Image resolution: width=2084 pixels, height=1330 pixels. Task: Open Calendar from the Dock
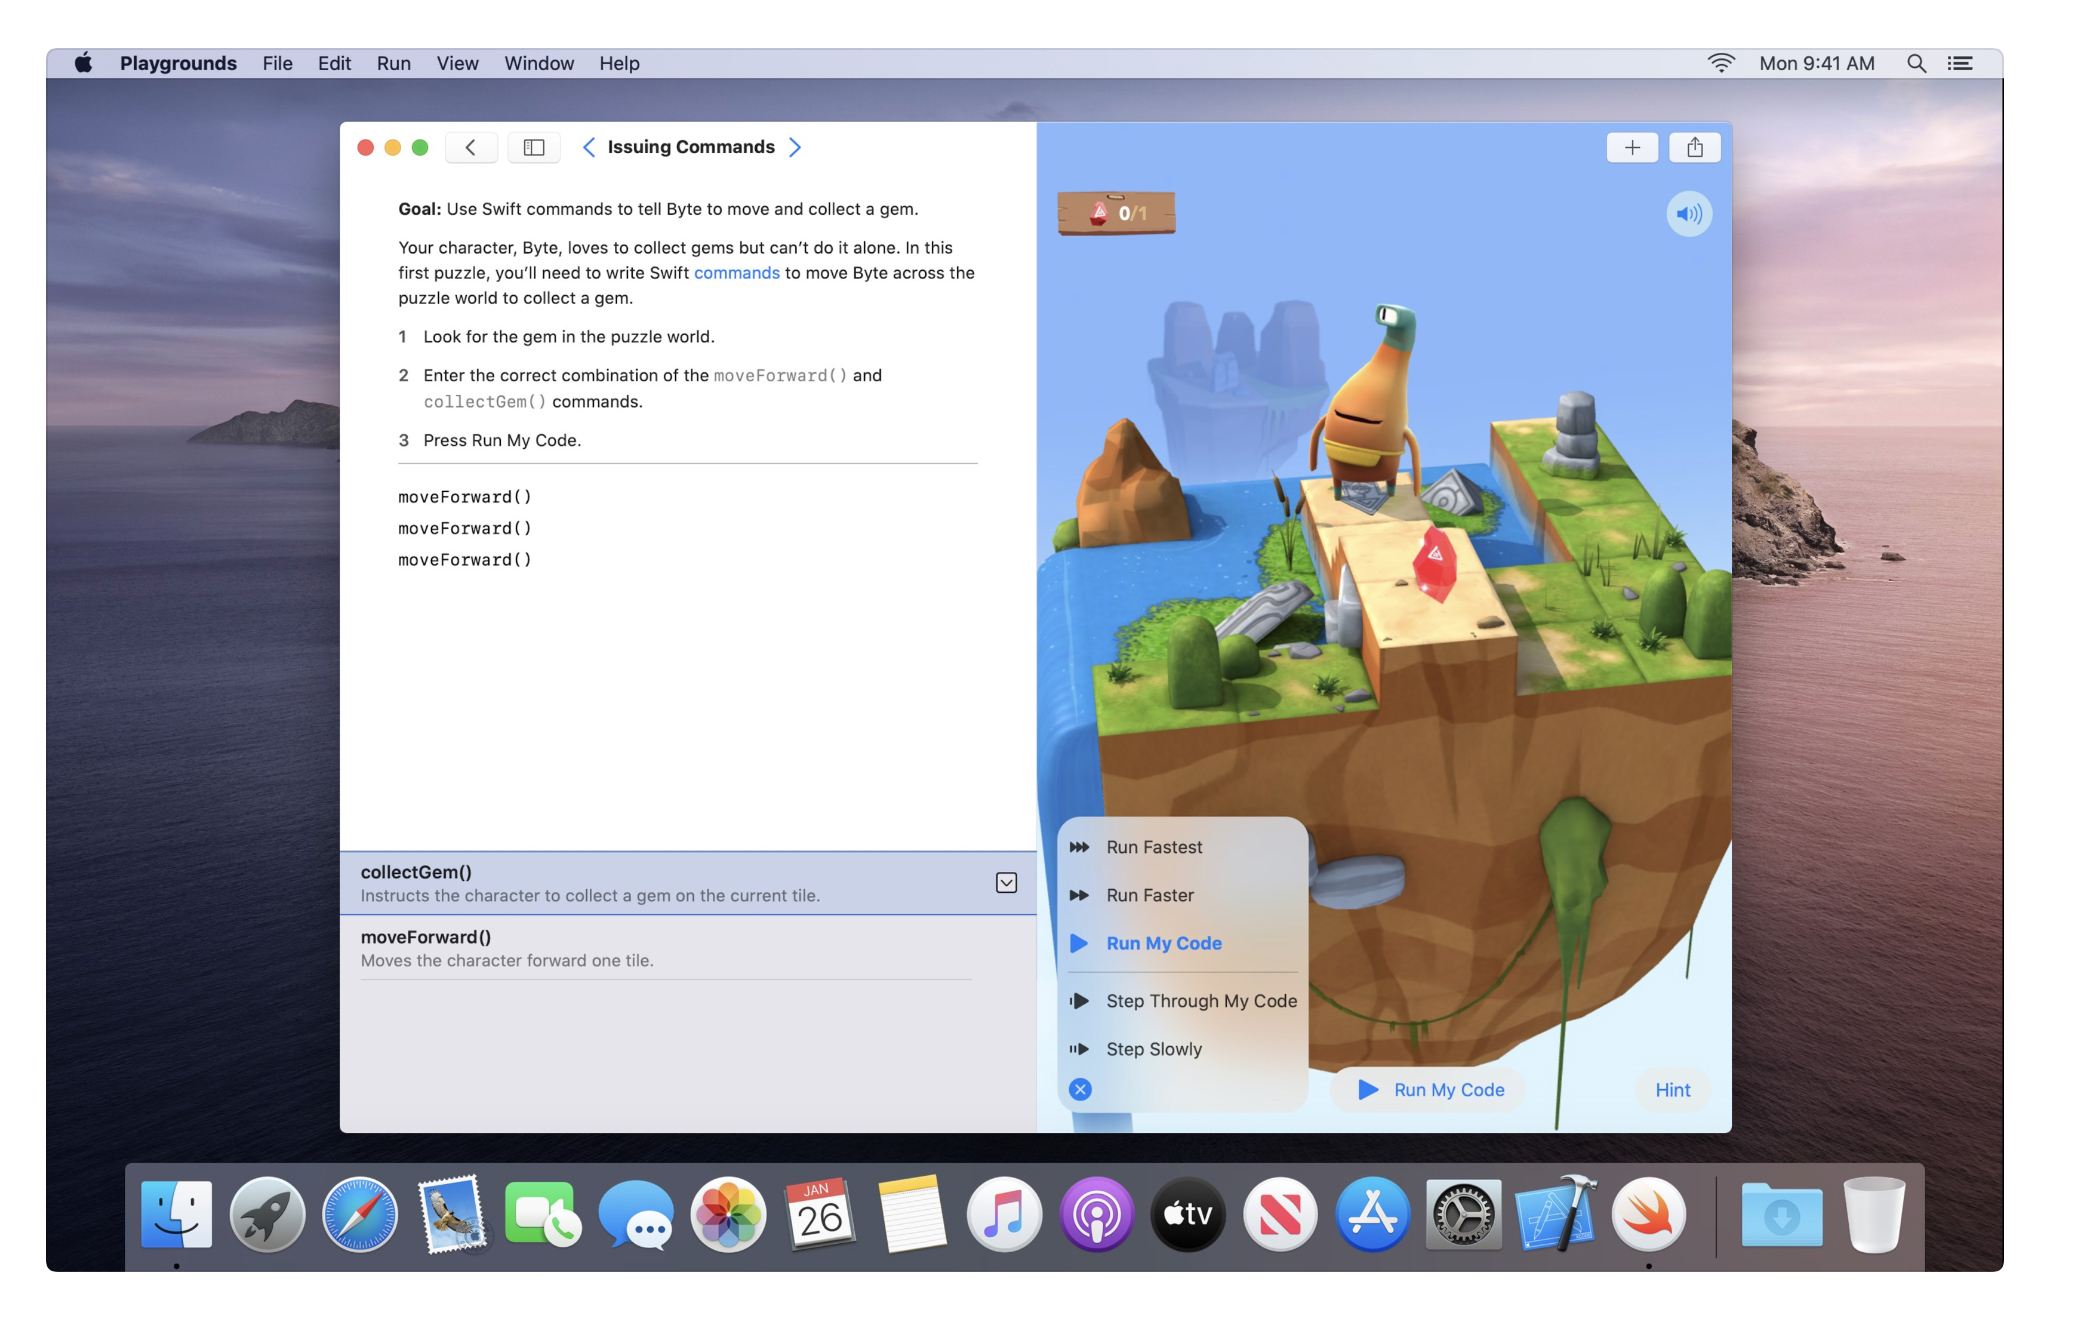point(820,1215)
